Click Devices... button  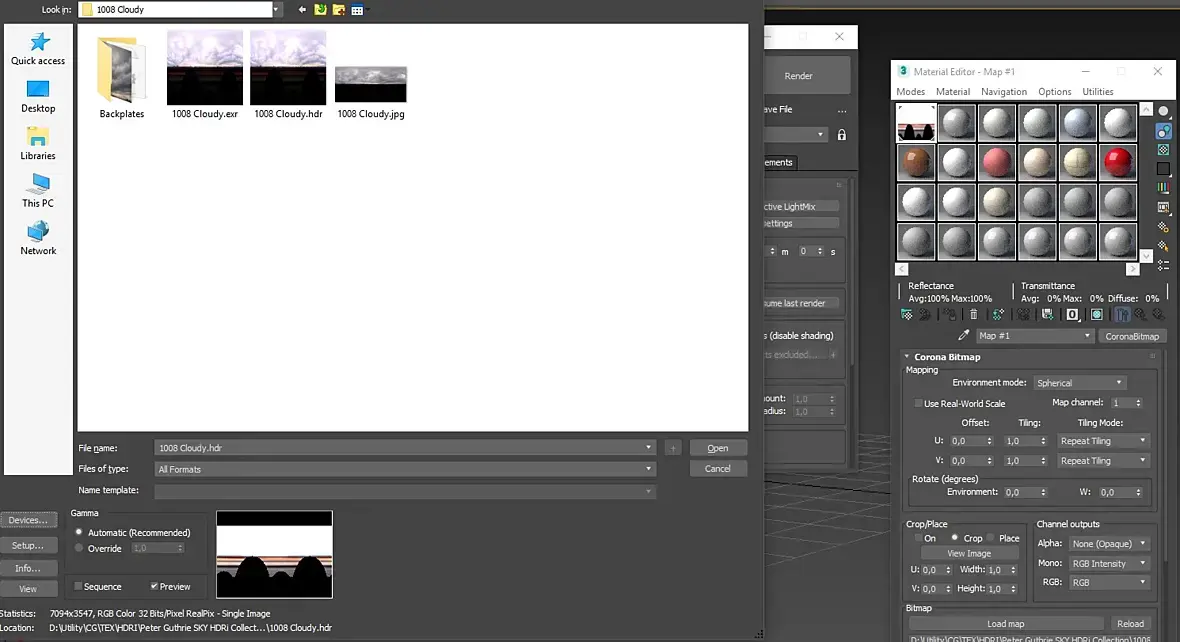tap(28, 520)
